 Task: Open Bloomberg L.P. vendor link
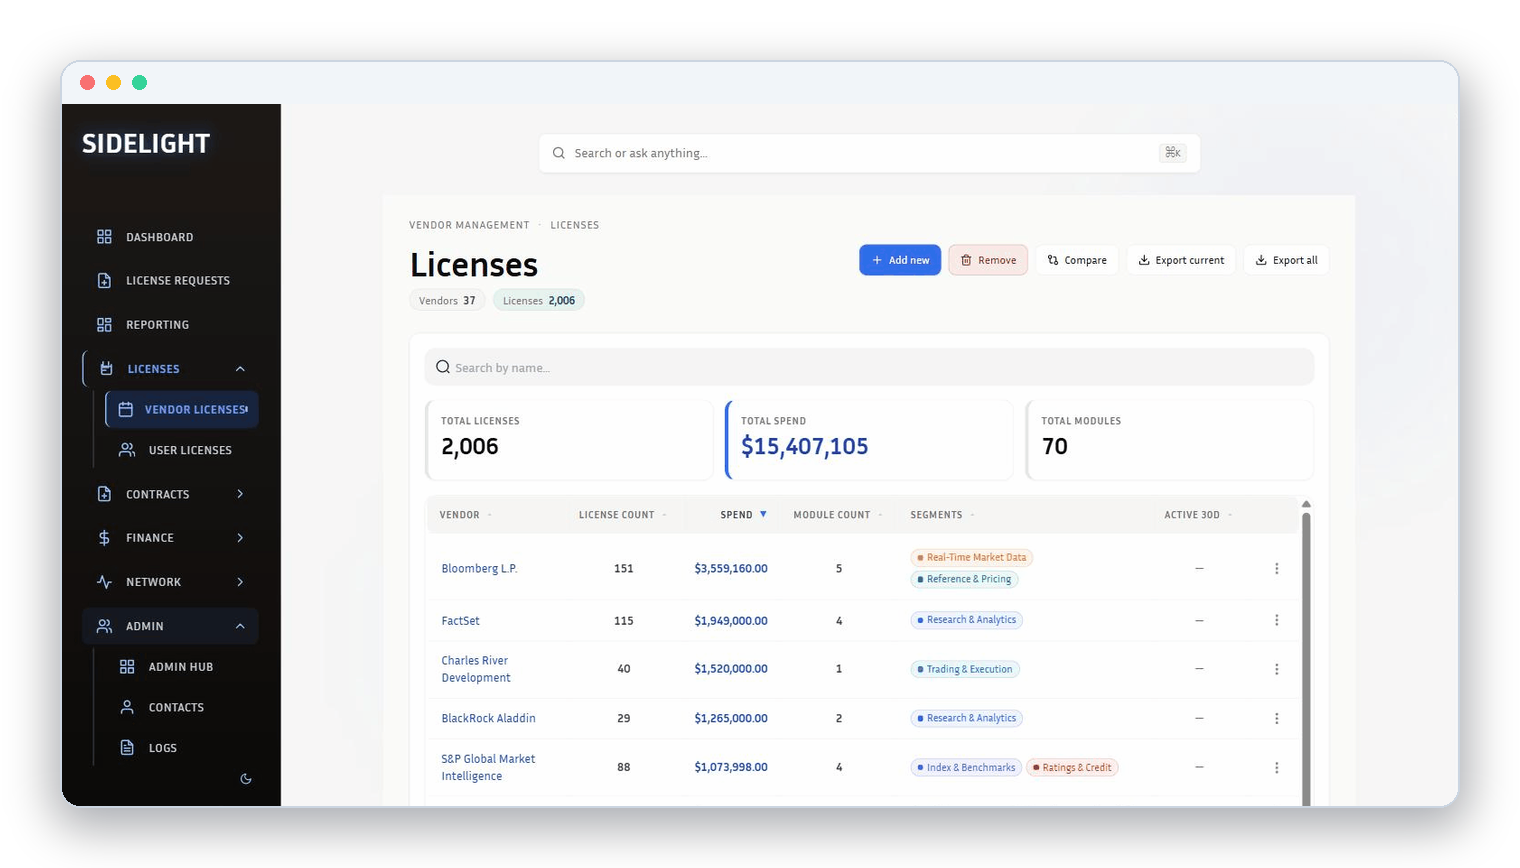479,568
